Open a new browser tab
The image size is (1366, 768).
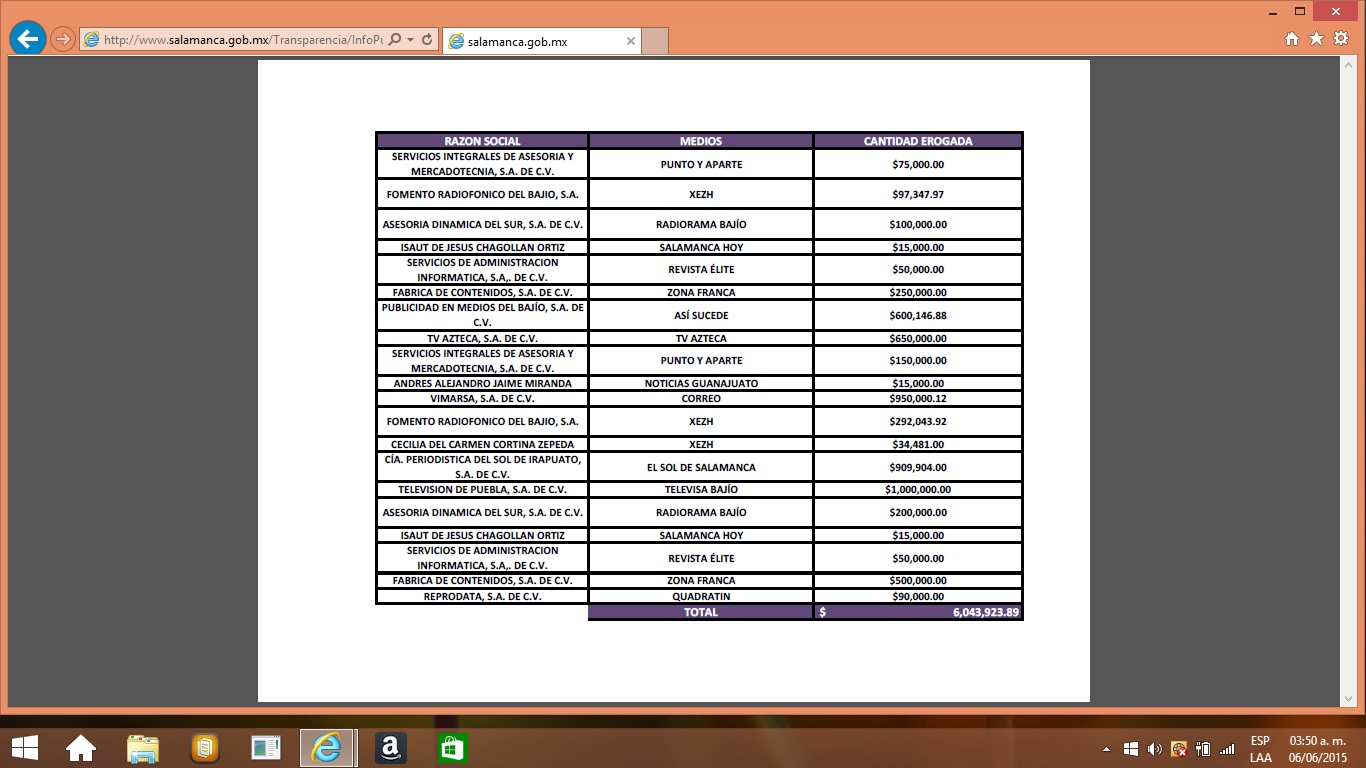pyautogui.click(x=655, y=41)
